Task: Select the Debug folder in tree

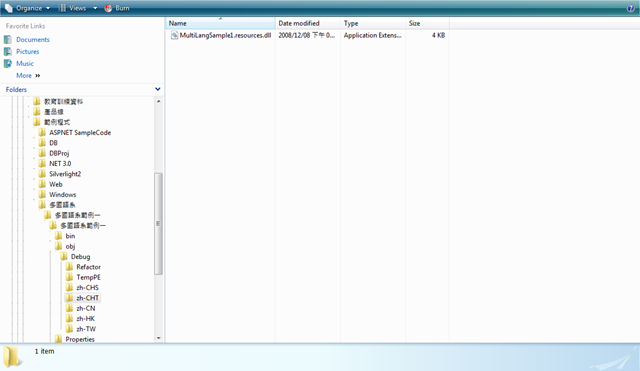Action: pos(80,257)
